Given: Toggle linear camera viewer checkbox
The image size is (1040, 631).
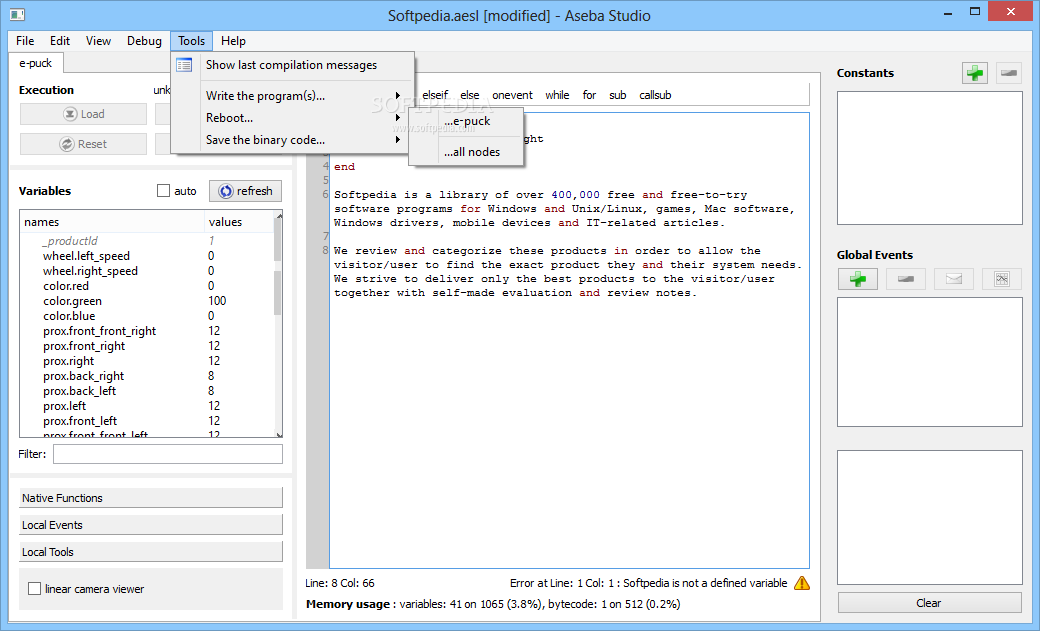Looking at the screenshot, I should pyautogui.click(x=34, y=589).
